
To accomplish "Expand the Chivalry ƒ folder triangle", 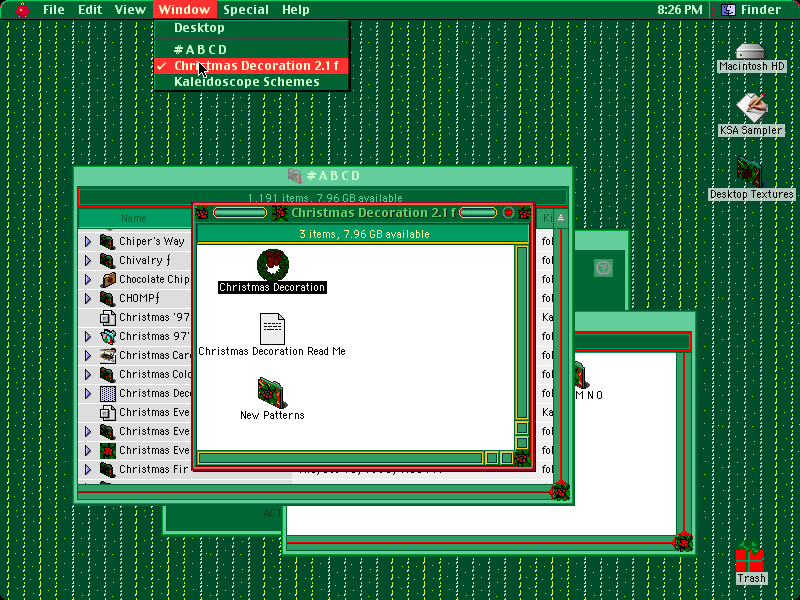I will (88, 260).
